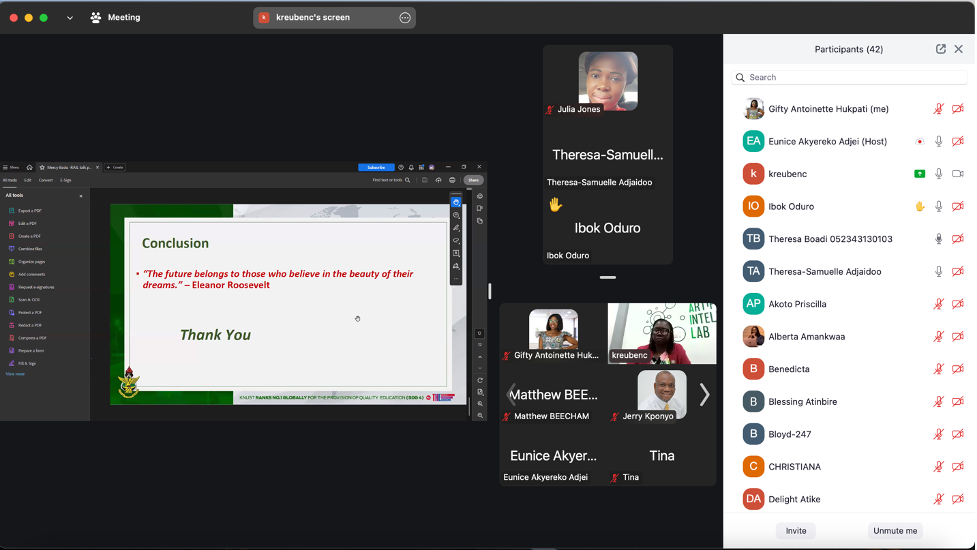Select the Edit tab in shared Acrobat window
Screen dimensions: 977x550
pyautogui.click(x=28, y=180)
